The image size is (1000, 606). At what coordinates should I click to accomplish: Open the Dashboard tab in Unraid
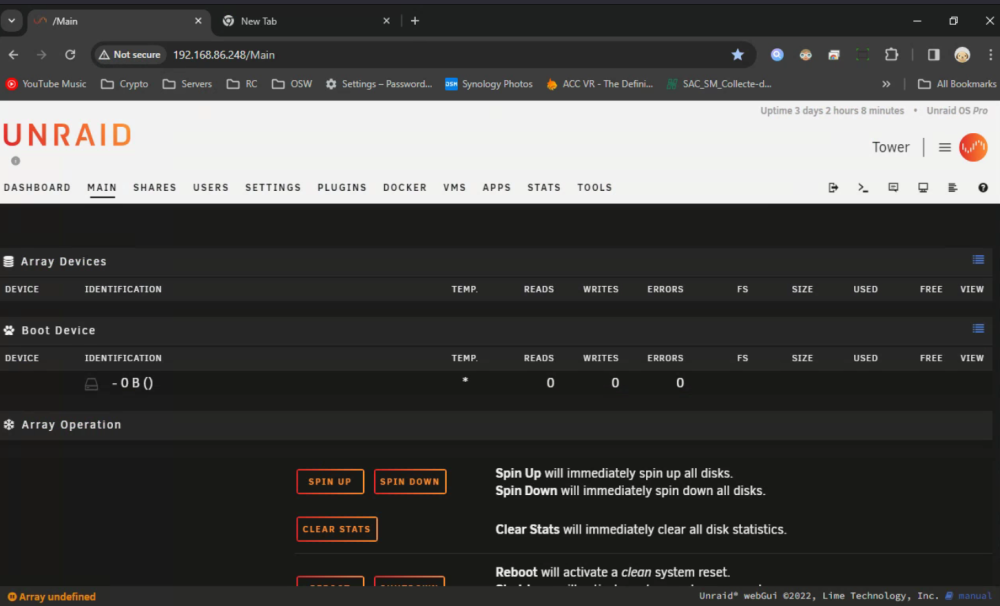[37, 188]
